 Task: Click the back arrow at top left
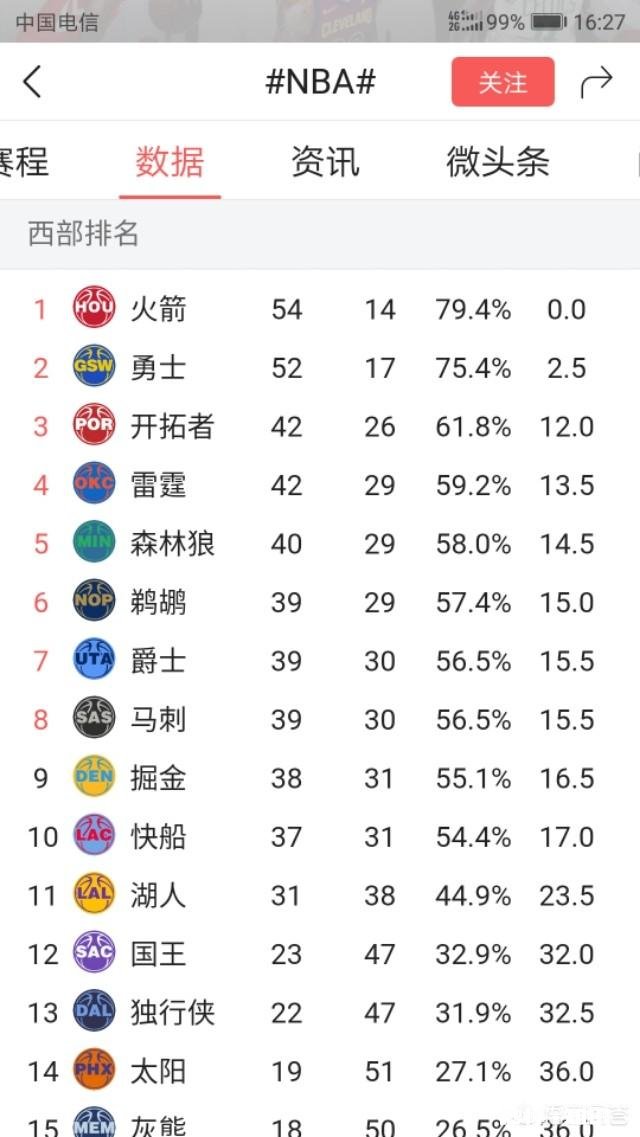click(32, 82)
